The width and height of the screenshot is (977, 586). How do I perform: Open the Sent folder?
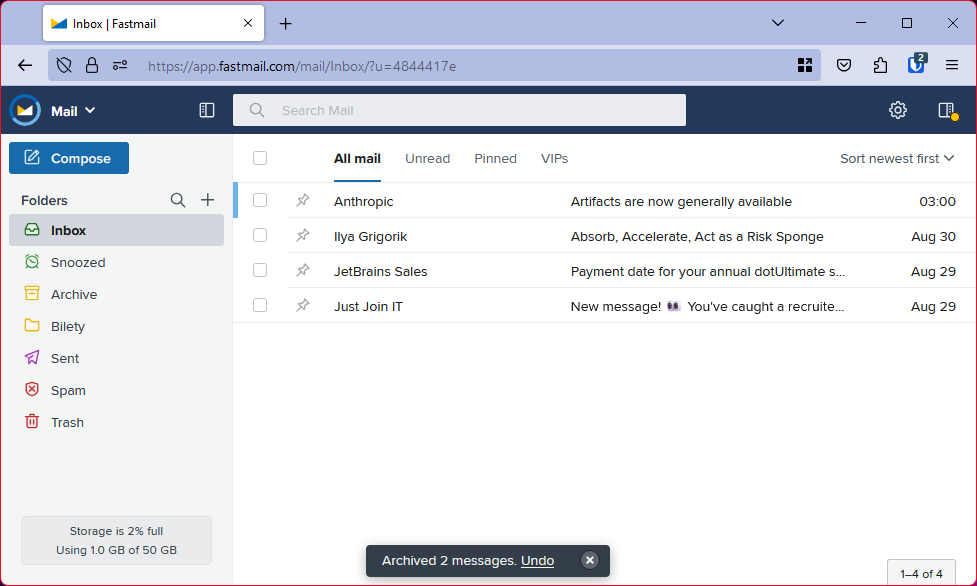[x=117, y=358]
